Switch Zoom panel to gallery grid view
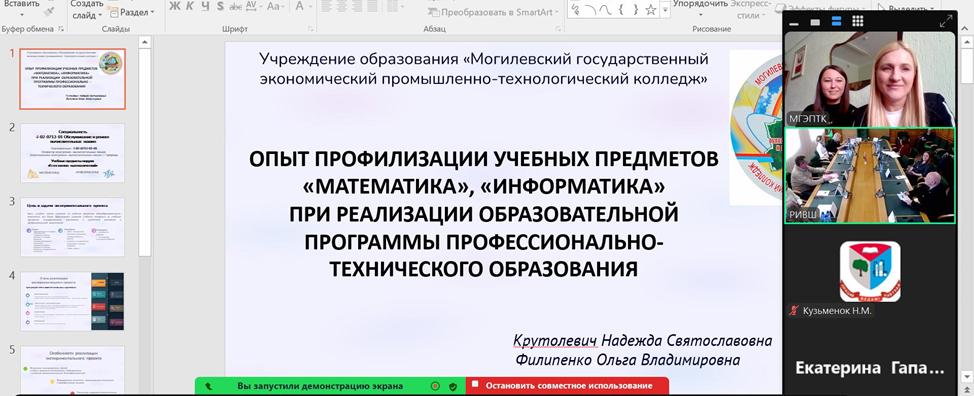This screenshot has width=974, height=396. click(857, 21)
